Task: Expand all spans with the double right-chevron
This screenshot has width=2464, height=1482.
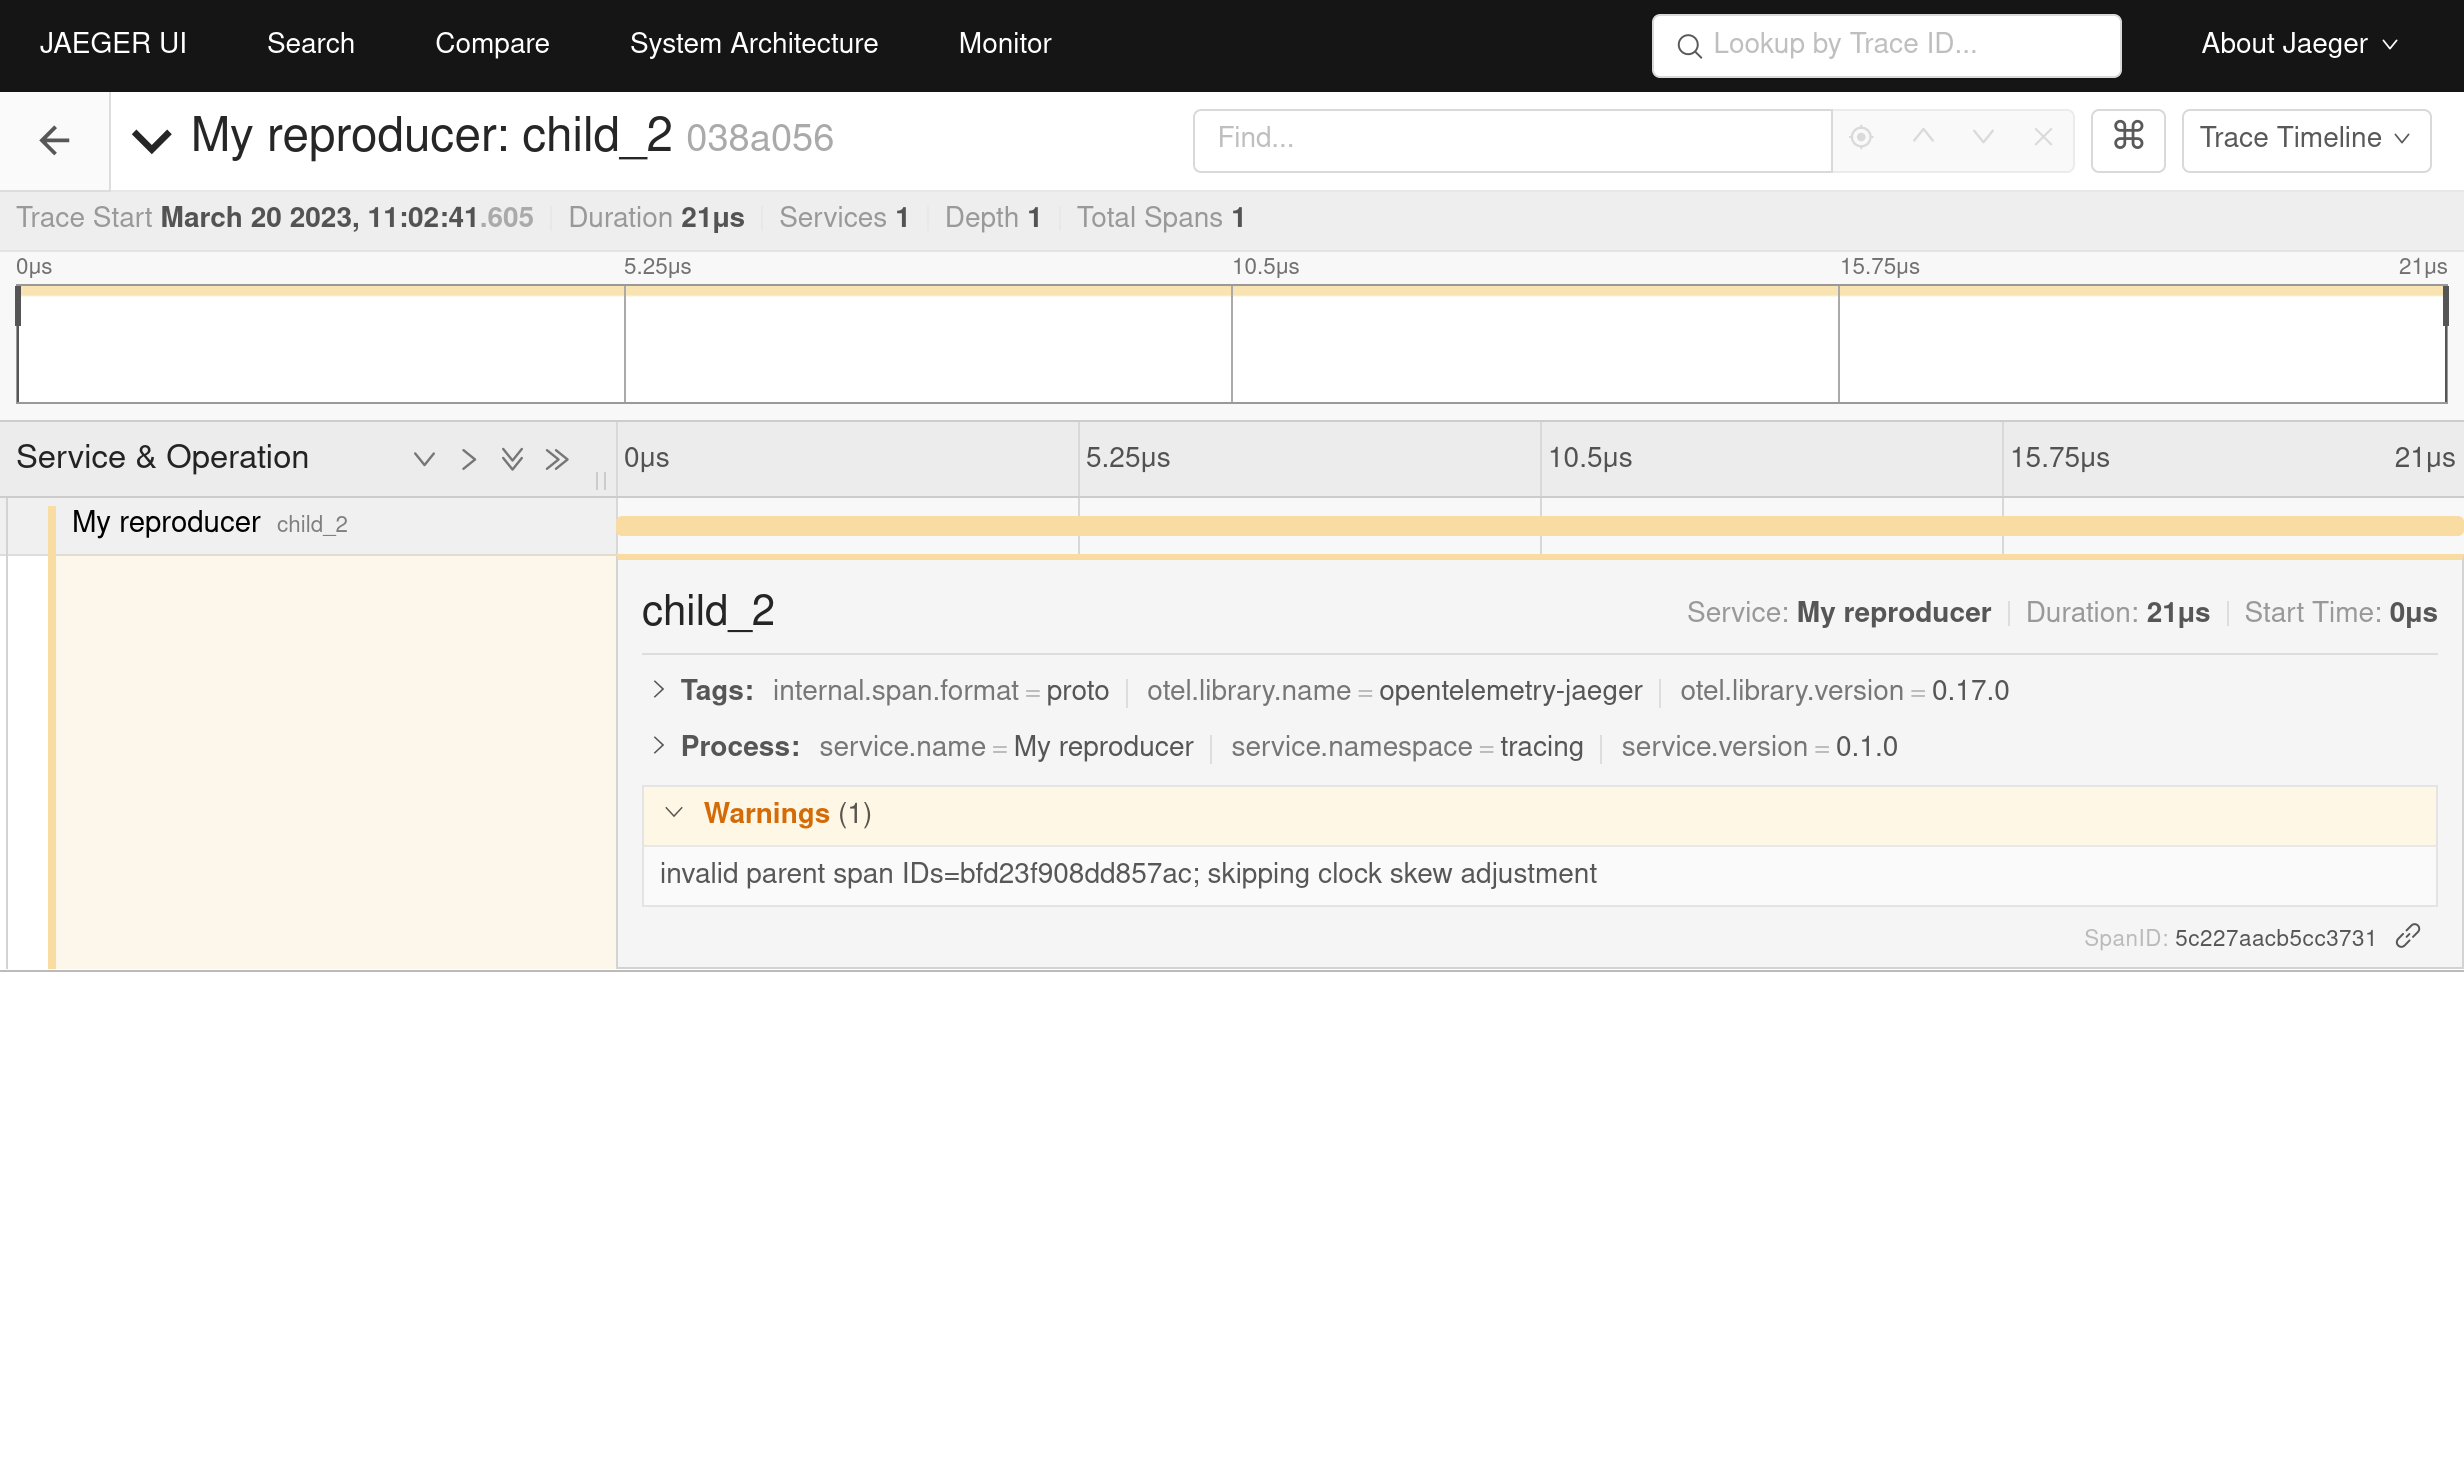Action: (x=557, y=459)
